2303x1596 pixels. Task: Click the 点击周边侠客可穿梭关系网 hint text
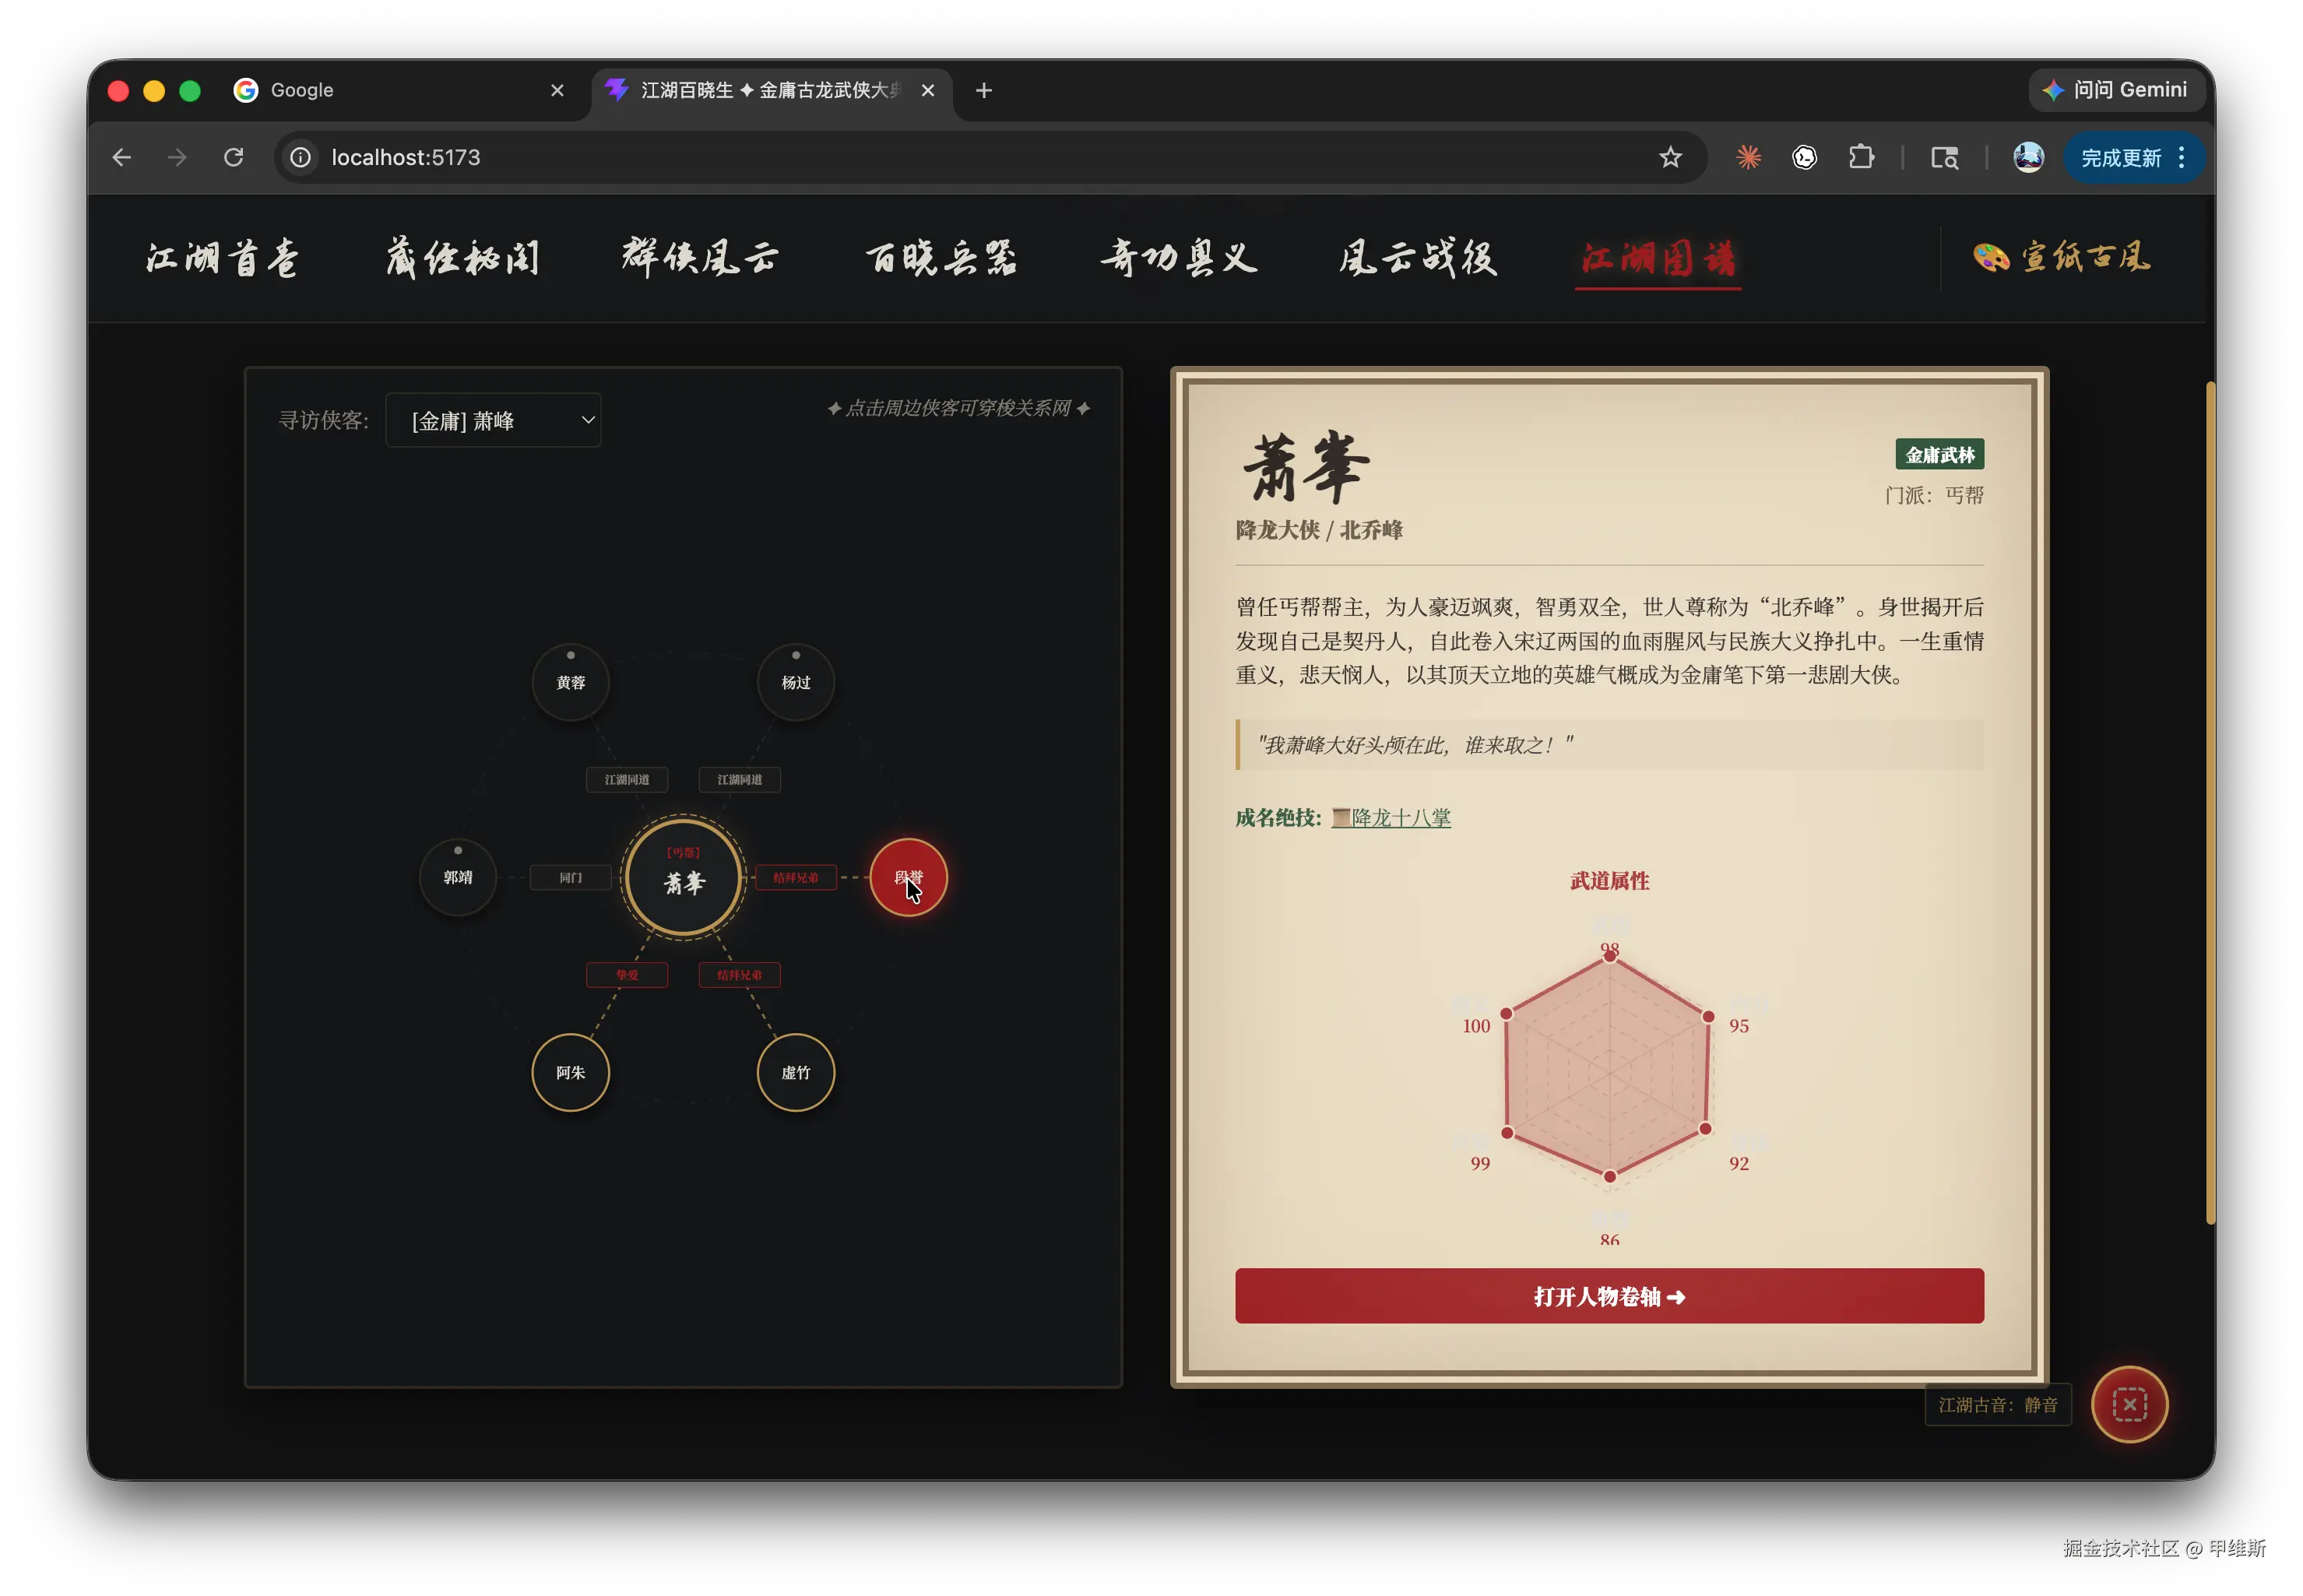958,408
